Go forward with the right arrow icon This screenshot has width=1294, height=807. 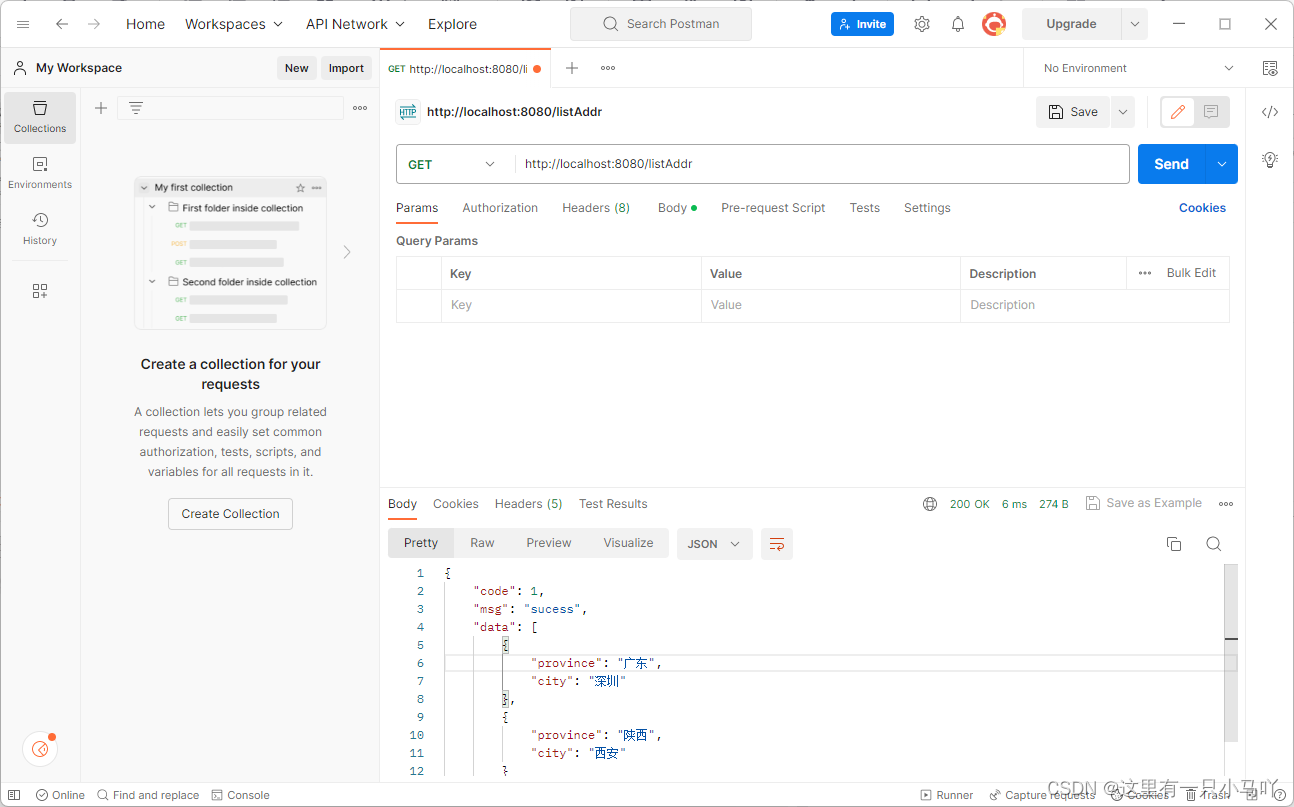pos(94,24)
